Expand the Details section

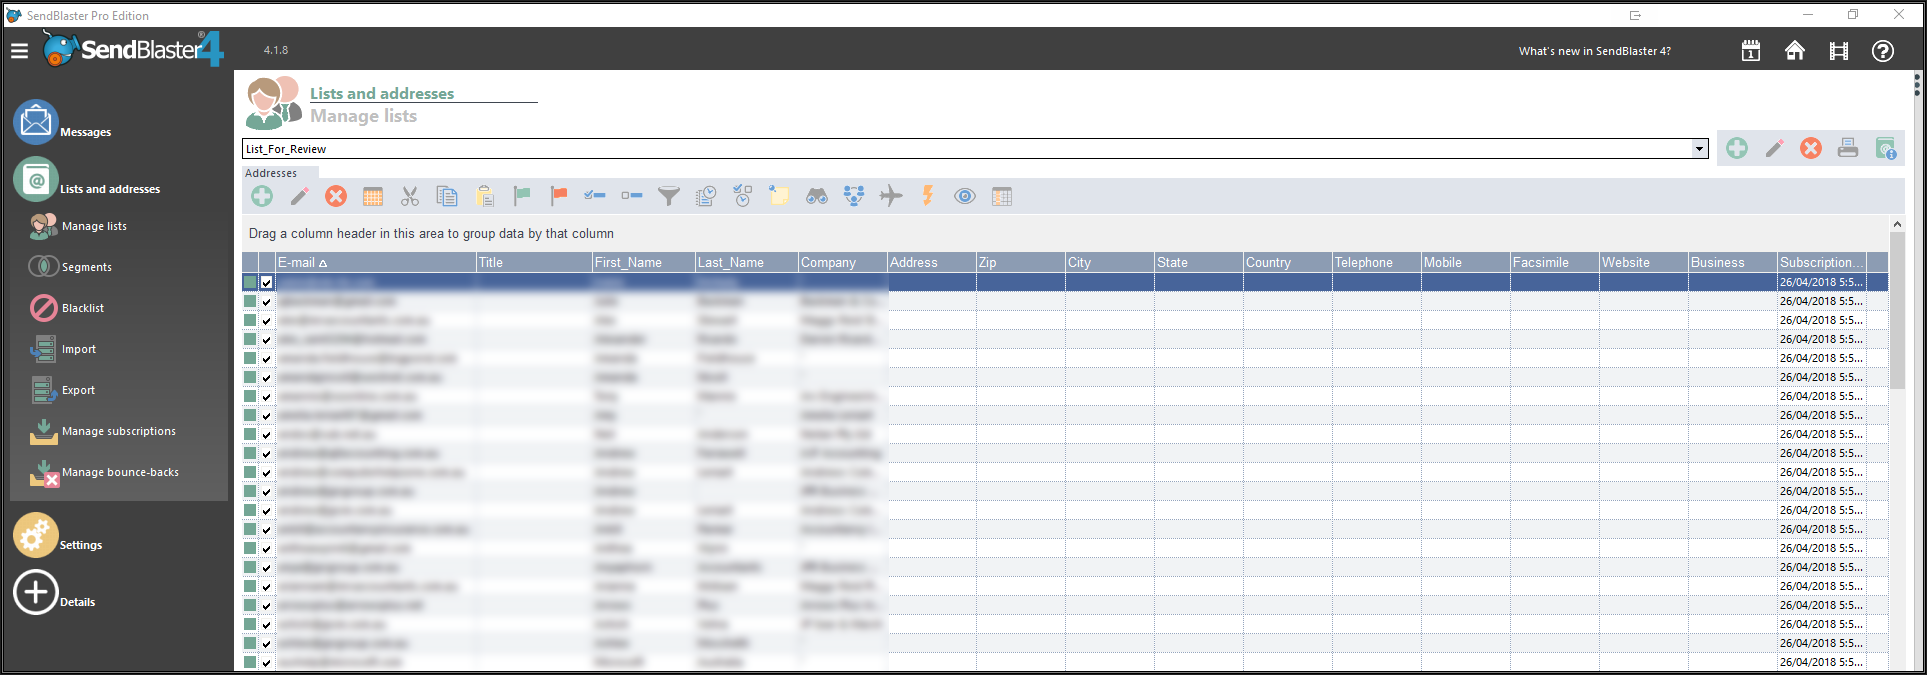click(x=54, y=593)
